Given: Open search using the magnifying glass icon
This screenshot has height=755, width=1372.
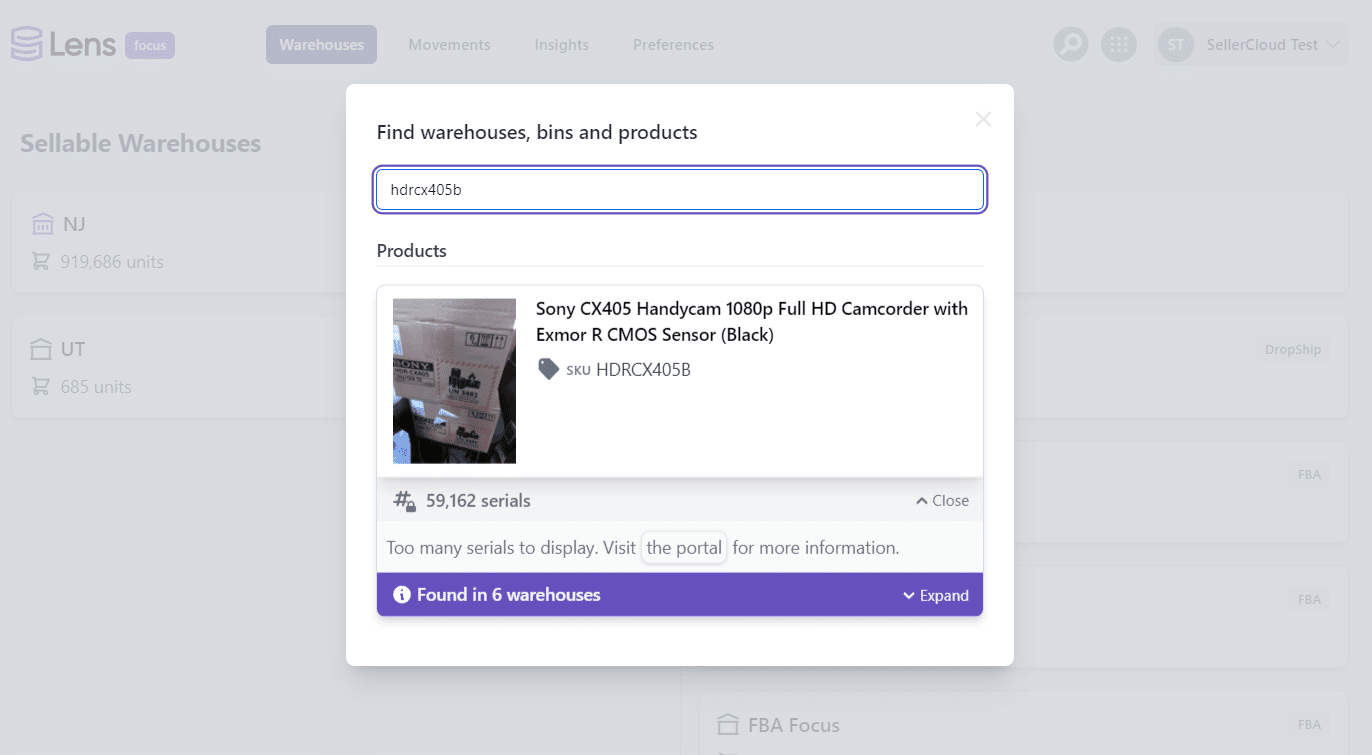Looking at the screenshot, I should 1070,44.
